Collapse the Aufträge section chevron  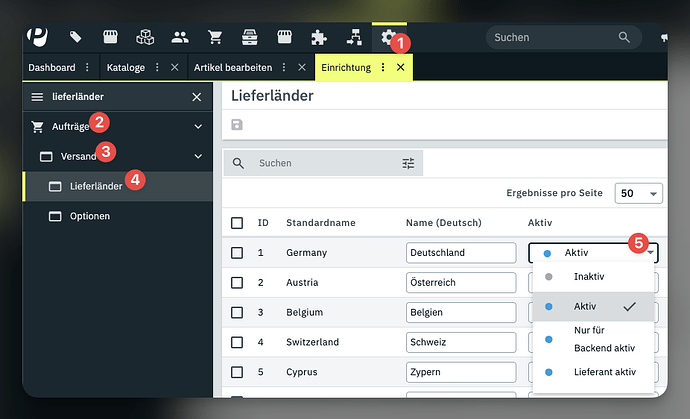point(198,127)
